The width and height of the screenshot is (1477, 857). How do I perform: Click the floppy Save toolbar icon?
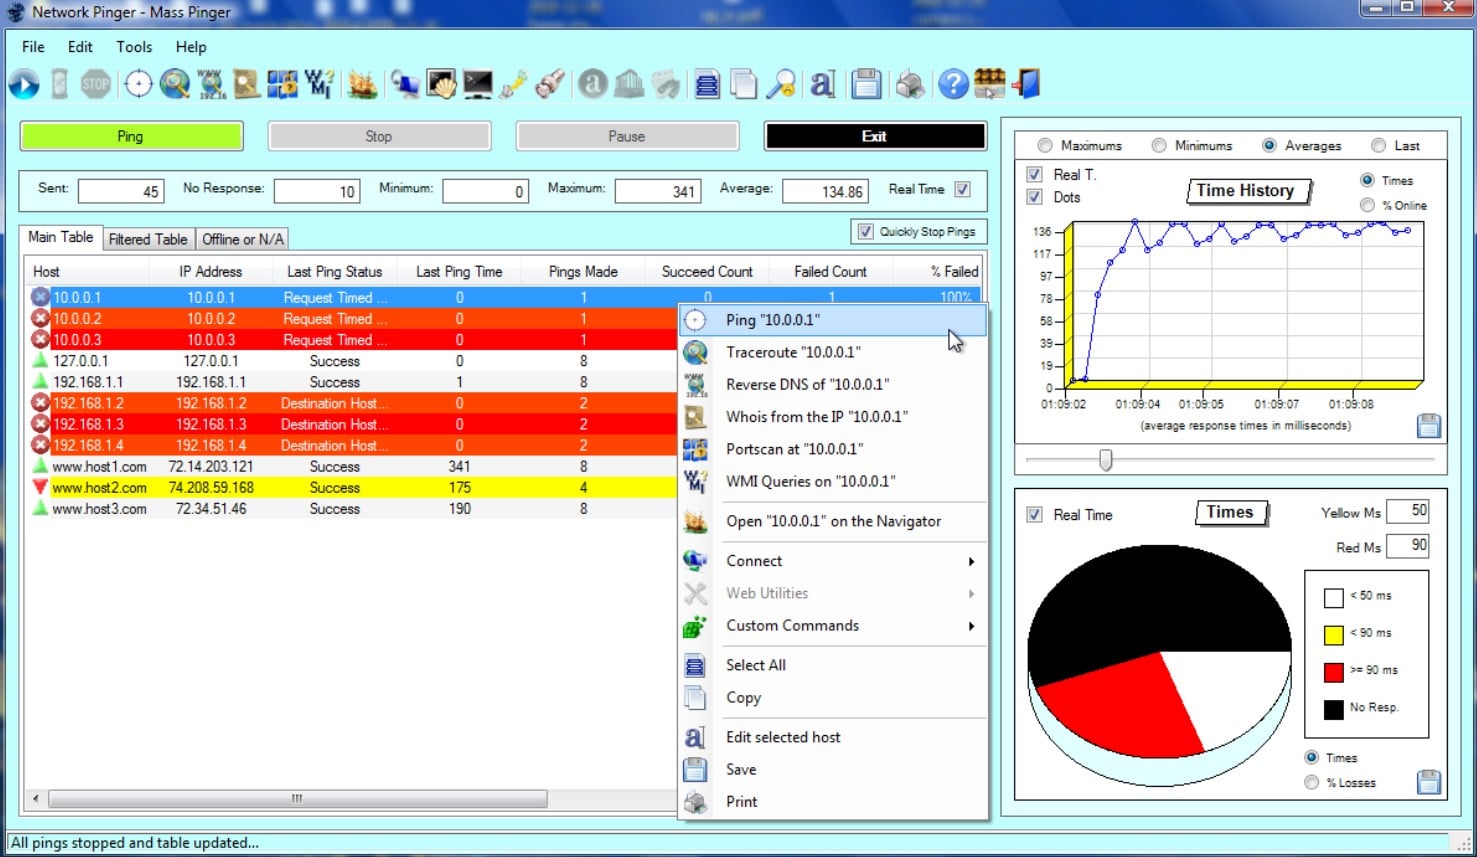[866, 85]
